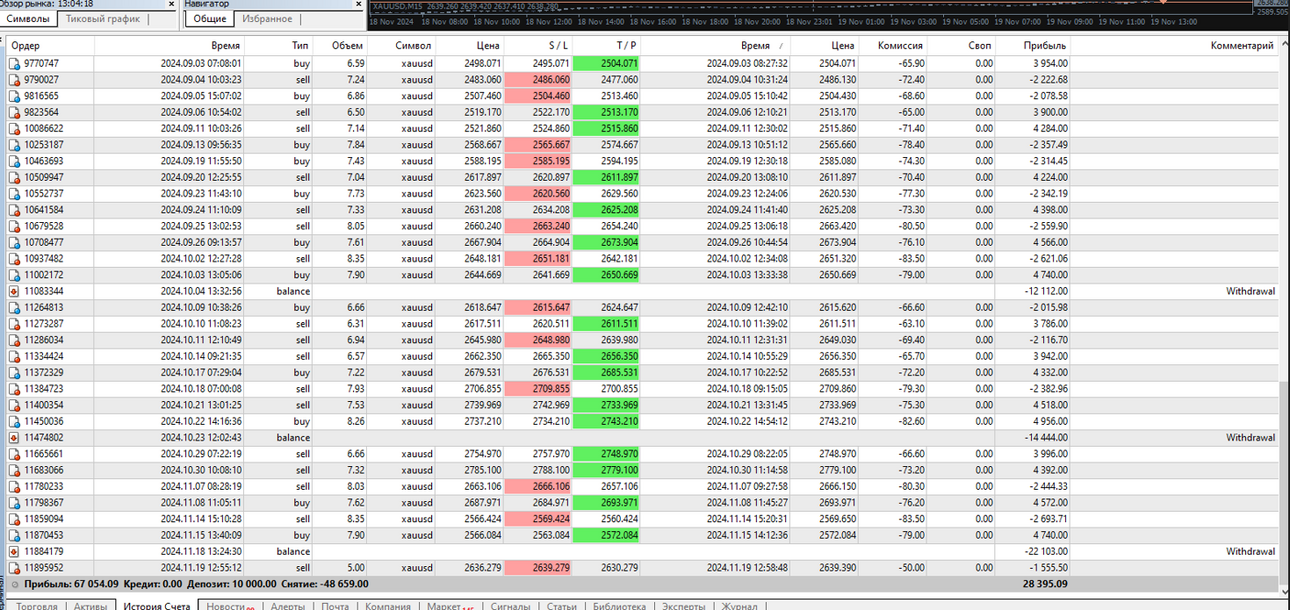Click the row icon of order 11895952
The image size is (1290, 610).
coord(14,568)
